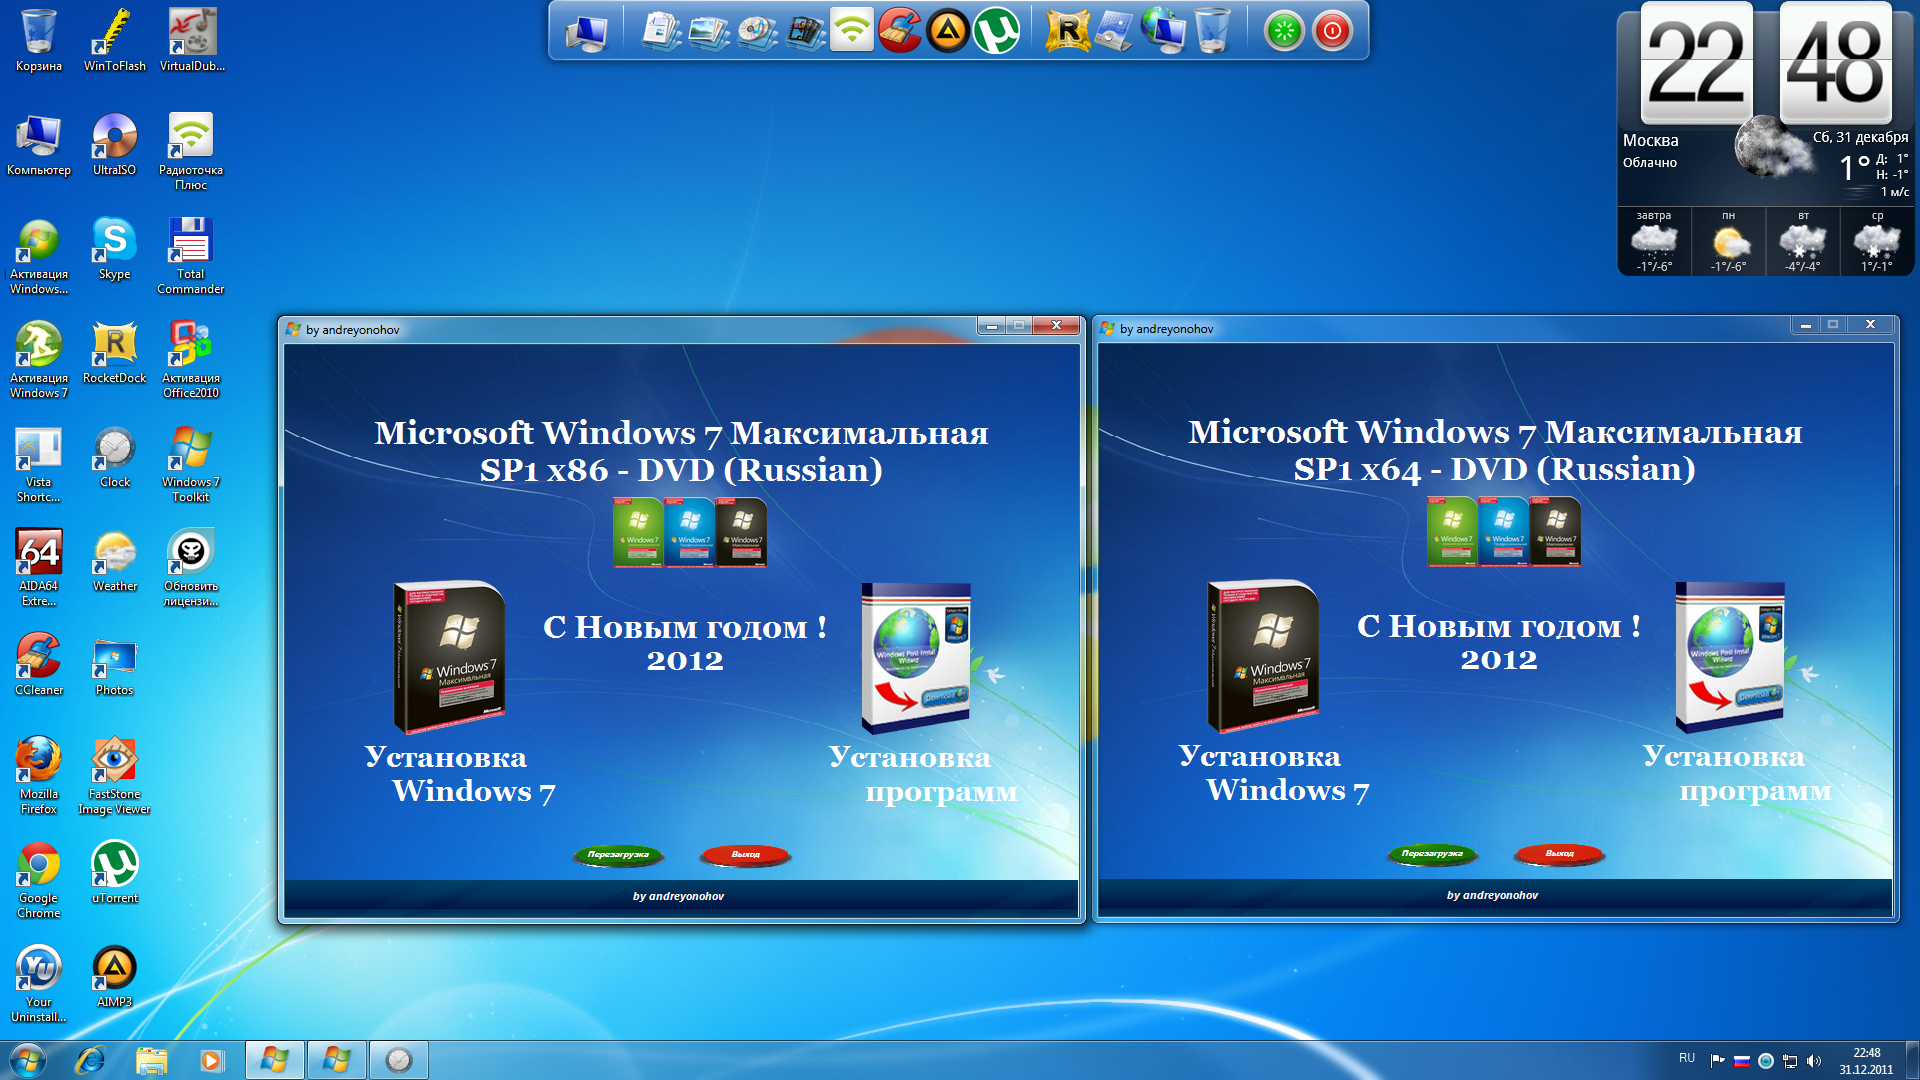Image resolution: width=1920 pixels, height=1080 pixels.
Task: Open the Windows 7 Toolkit desktop shortcut
Action: (x=191, y=463)
